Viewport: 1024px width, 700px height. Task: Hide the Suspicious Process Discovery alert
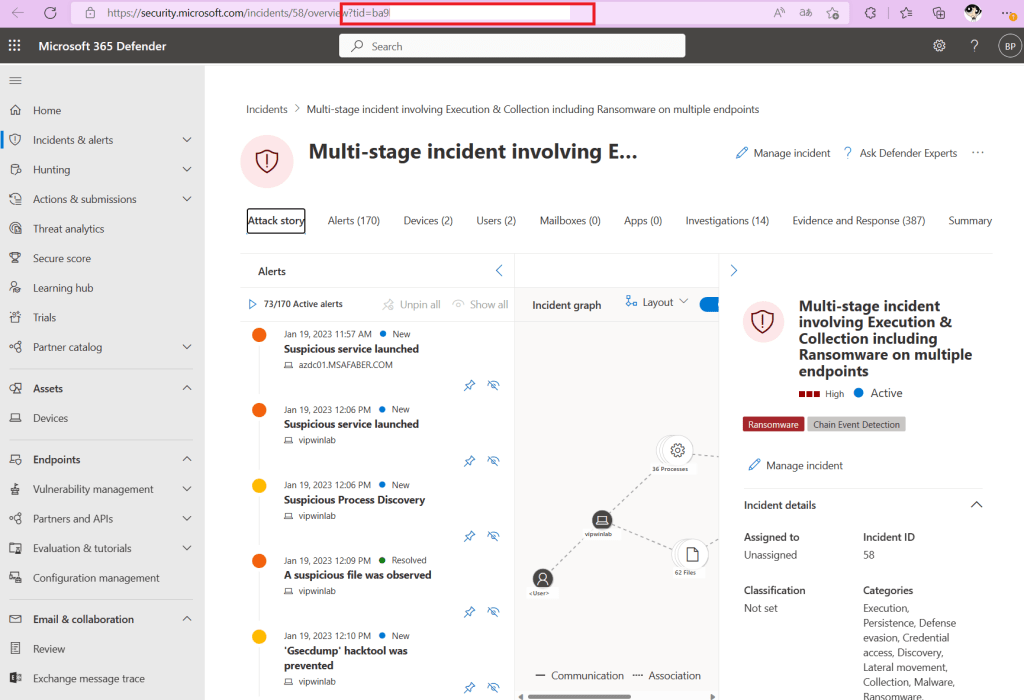click(x=493, y=536)
